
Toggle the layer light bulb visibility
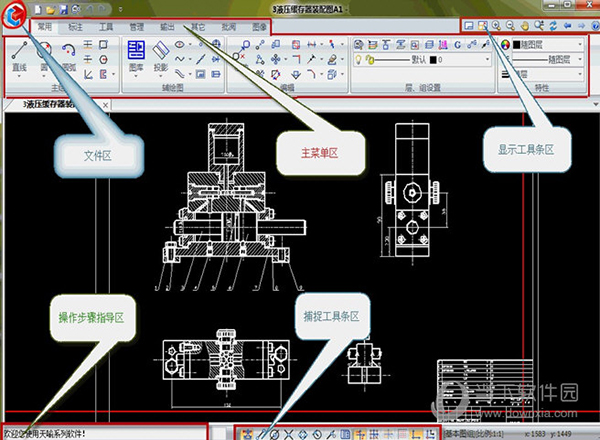[x=358, y=61]
